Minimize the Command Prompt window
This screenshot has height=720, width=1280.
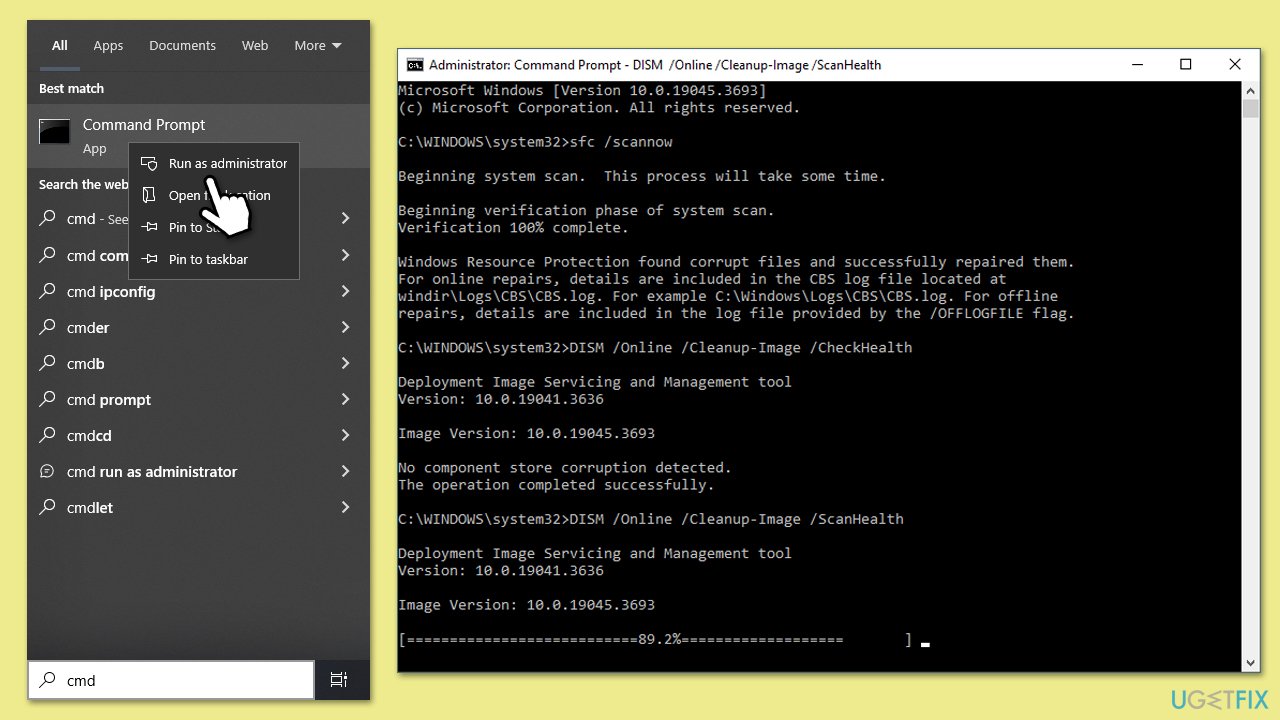pyautogui.click(x=1138, y=65)
